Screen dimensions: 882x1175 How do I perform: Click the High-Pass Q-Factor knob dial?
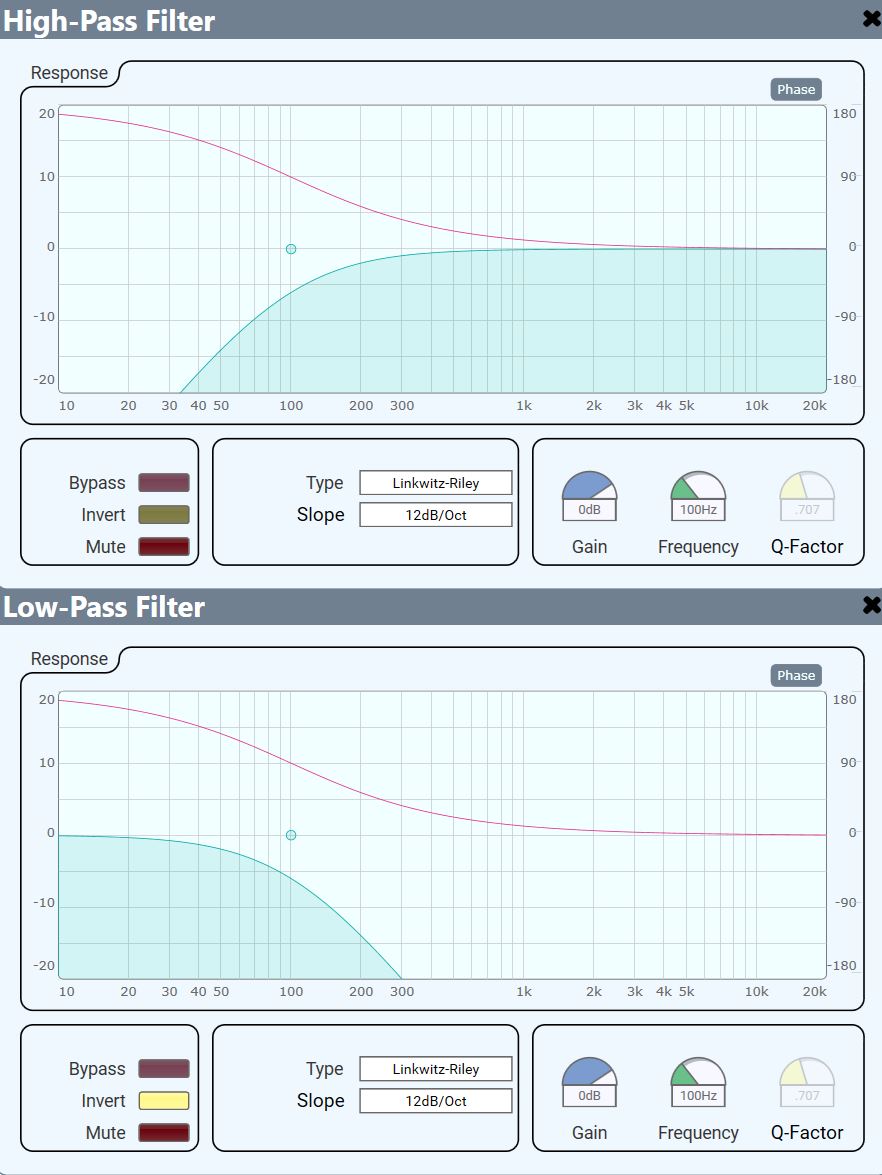[807, 486]
